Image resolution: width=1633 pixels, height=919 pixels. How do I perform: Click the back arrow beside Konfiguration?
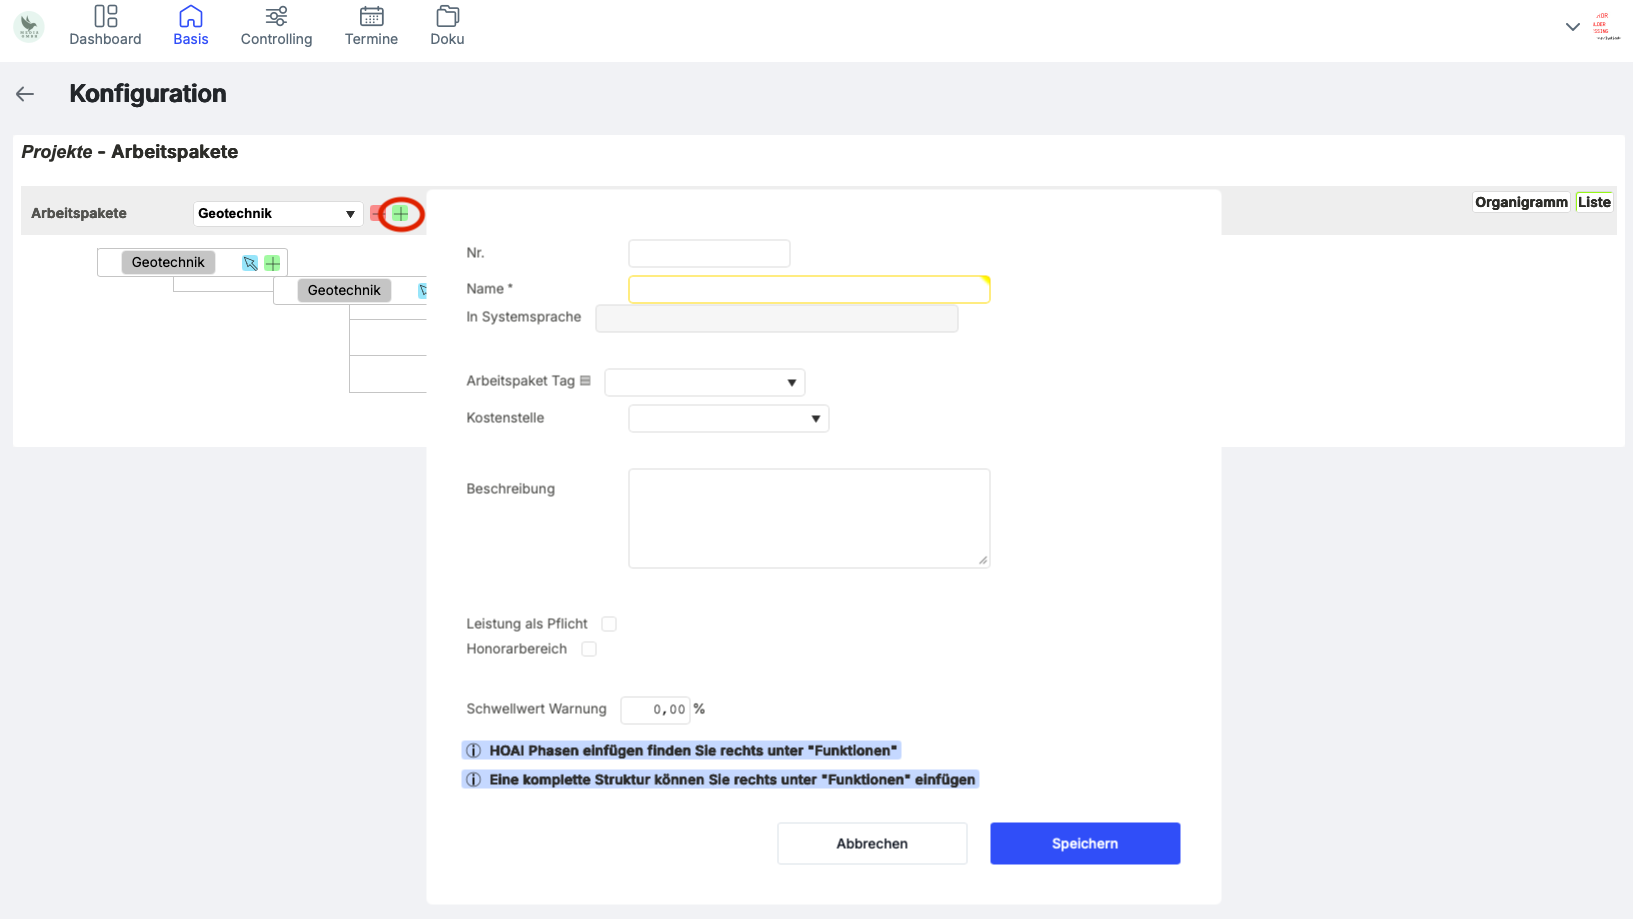[x=25, y=94]
